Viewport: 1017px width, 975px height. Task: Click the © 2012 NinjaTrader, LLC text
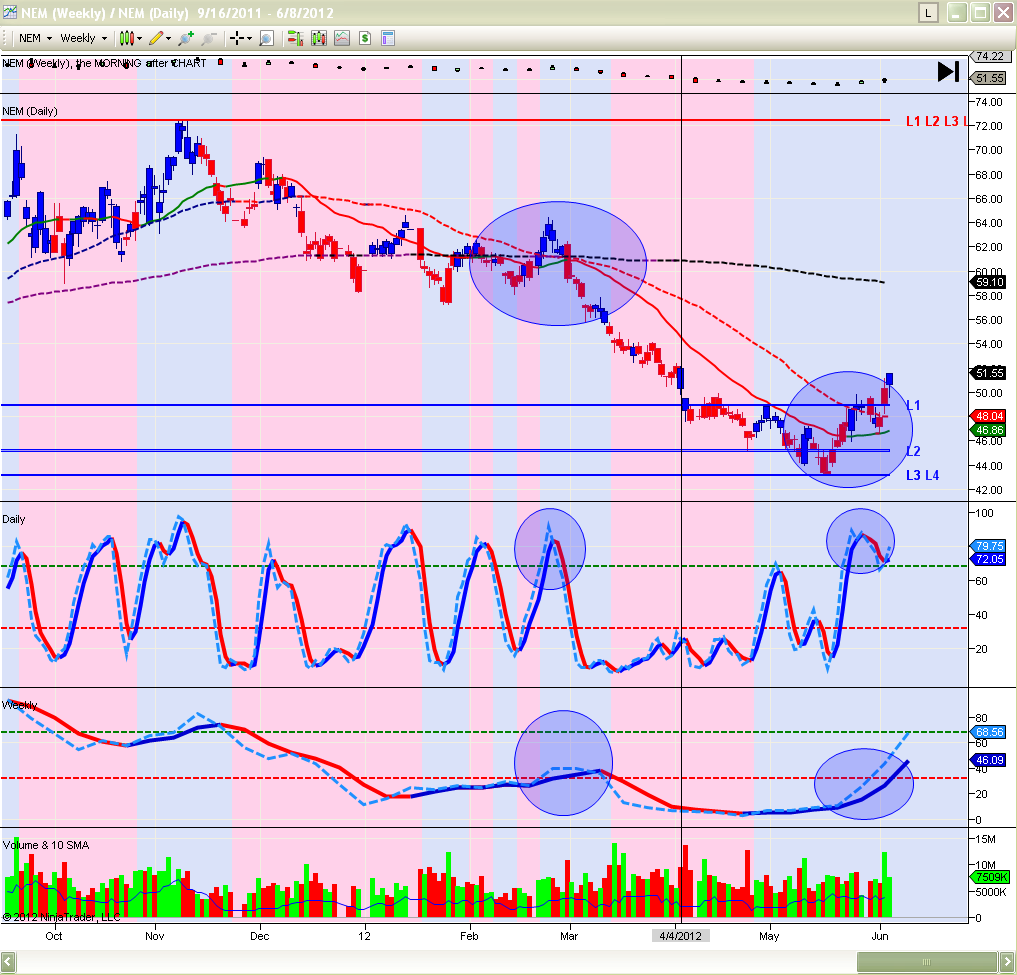[x=61, y=917]
